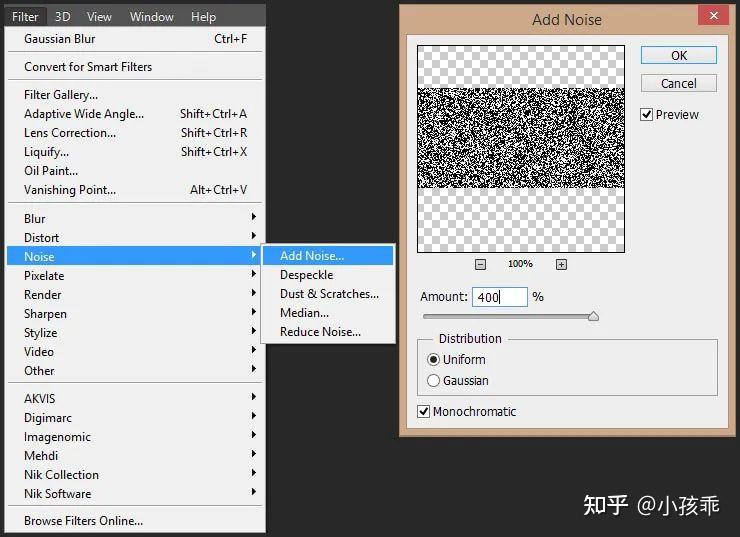The height and width of the screenshot is (537, 740).
Task: Expand the Distort submenu arrow
Action: [x=253, y=235]
